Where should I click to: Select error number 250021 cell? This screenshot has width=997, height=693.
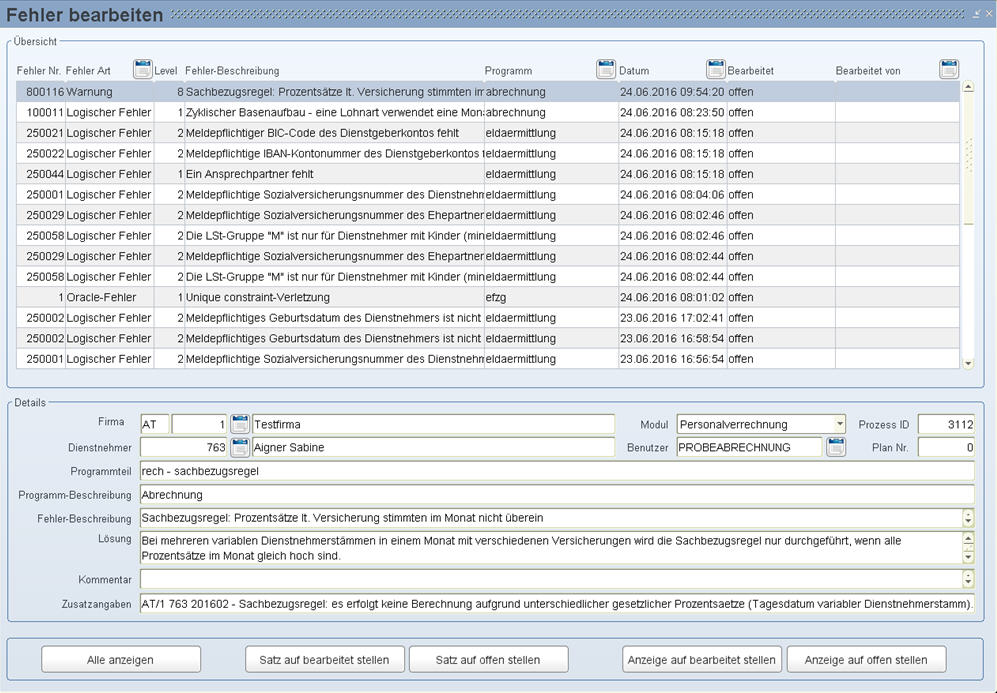click(41, 133)
